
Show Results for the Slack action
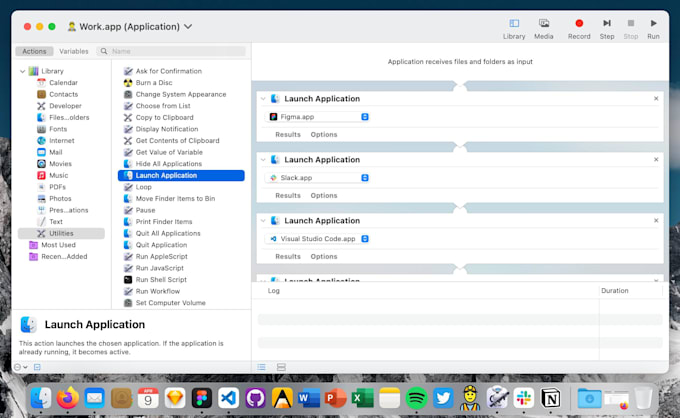(x=288, y=196)
